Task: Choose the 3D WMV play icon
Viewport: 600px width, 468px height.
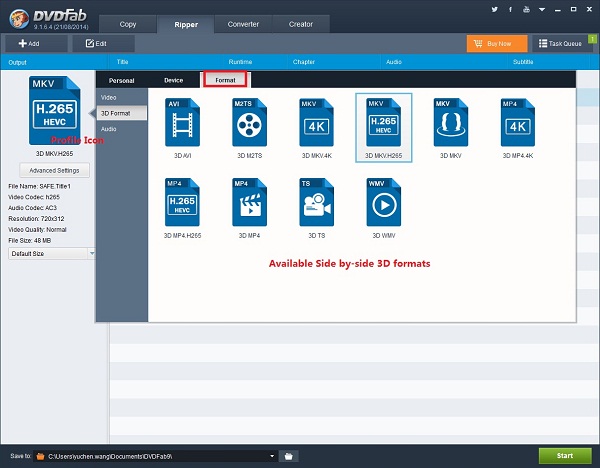Action: click(383, 202)
